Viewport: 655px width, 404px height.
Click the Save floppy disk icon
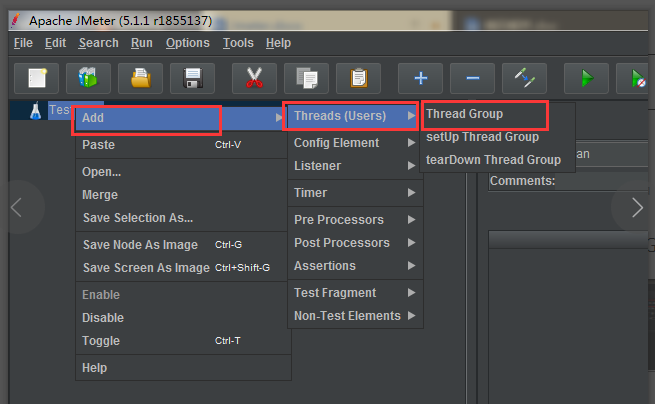click(x=192, y=78)
